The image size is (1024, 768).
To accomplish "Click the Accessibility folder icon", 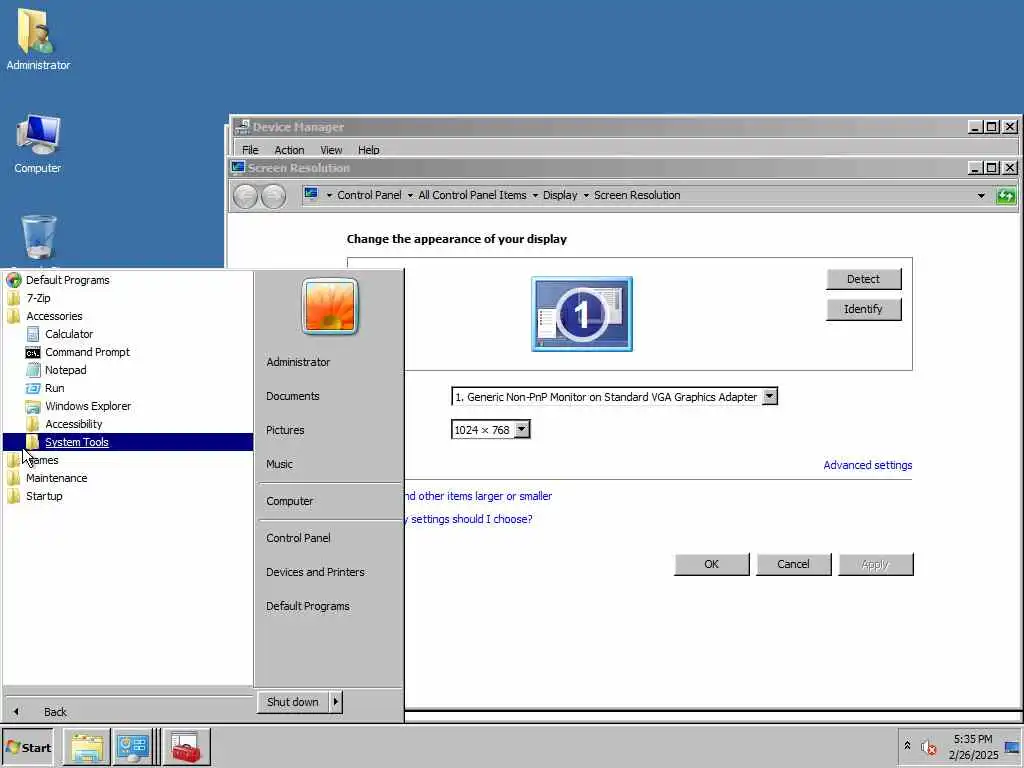I will point(33,424).
